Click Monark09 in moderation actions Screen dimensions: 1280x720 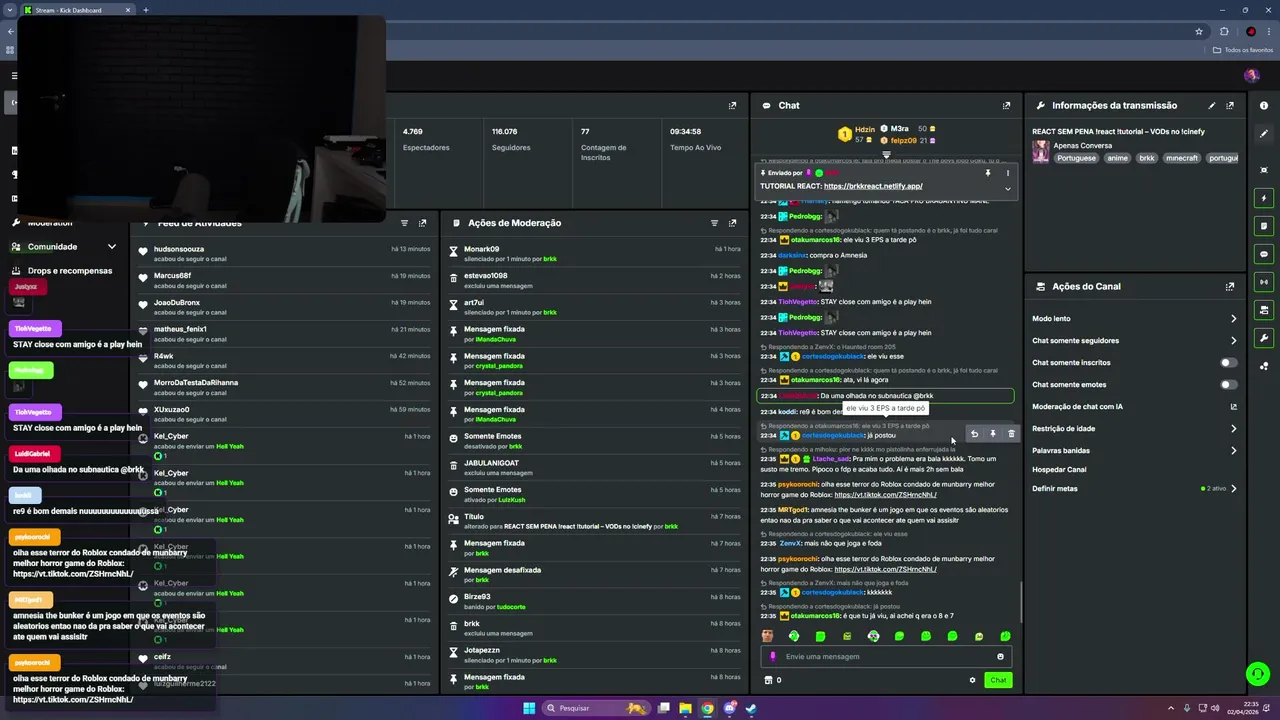(481, 249)
